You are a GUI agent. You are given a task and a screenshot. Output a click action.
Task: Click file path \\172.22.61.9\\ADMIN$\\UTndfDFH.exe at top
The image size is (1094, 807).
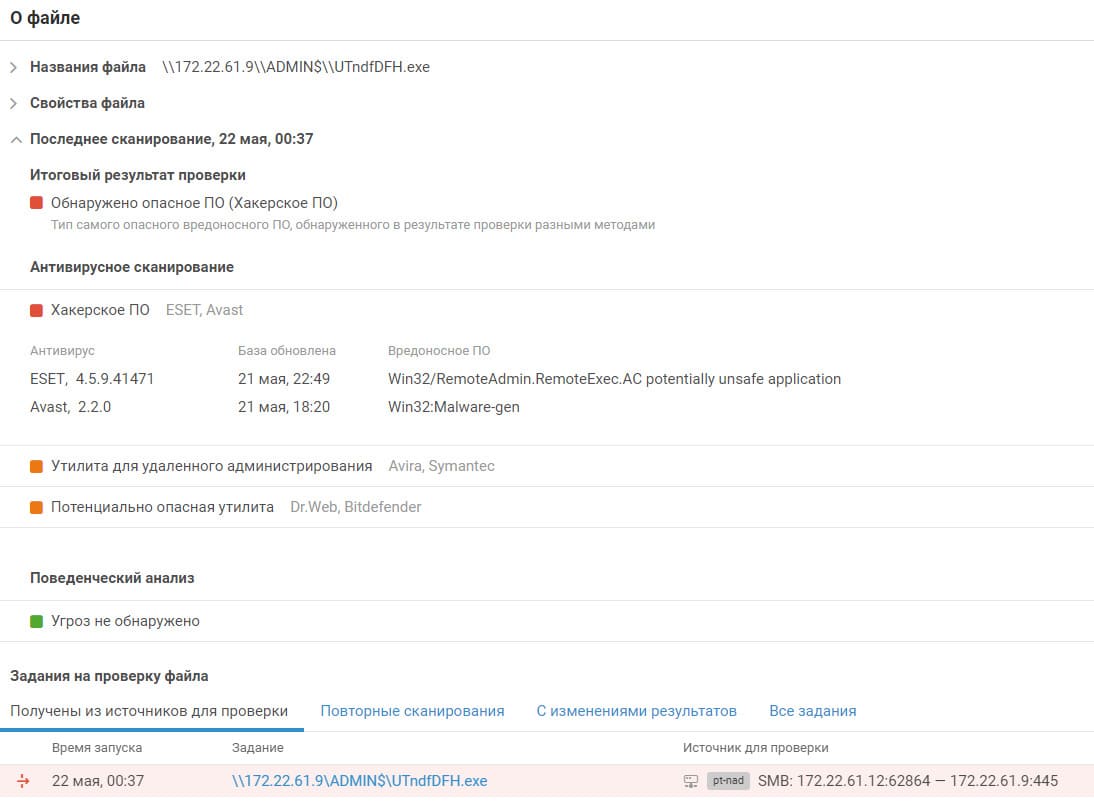pyautogui.click(x=296, y=67)
